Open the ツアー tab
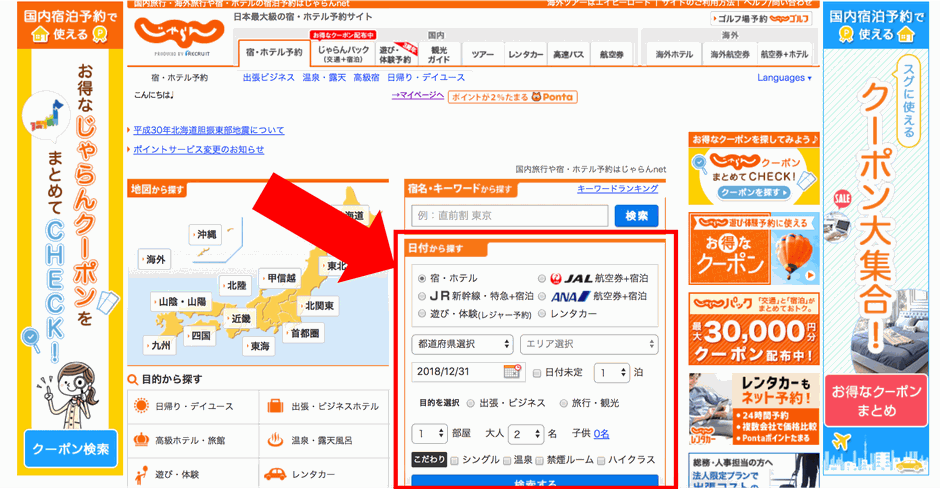The height and width of the screenshot is (489, 940). coord(483,55)
